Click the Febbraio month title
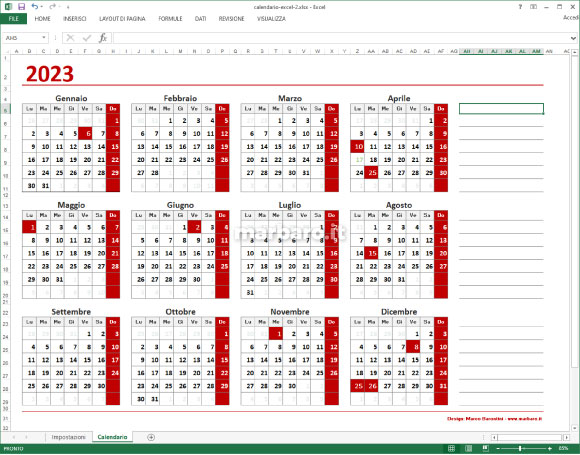 (x=180, y=98)
